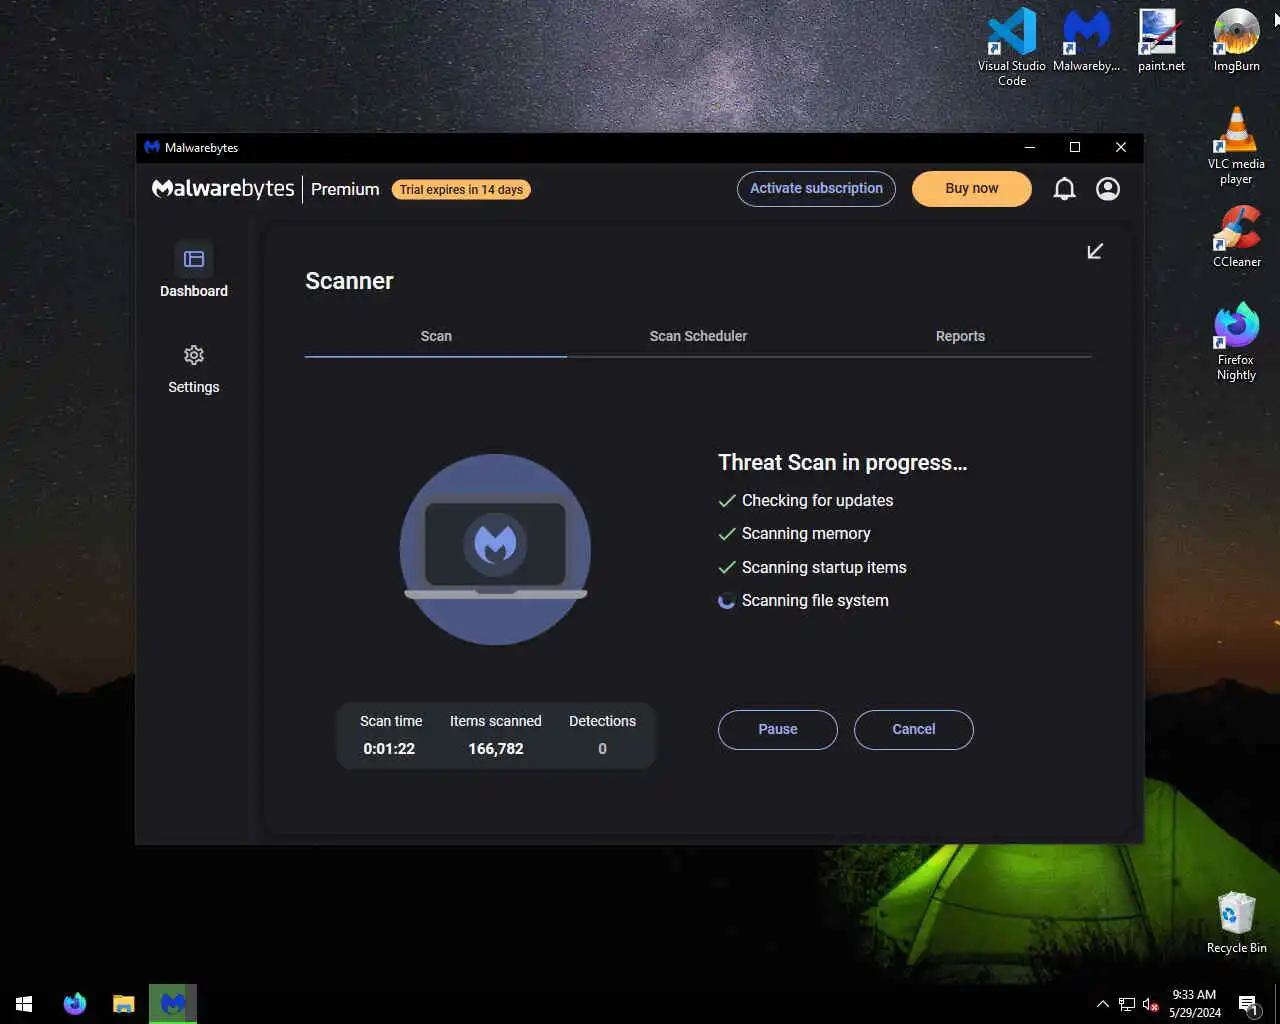Viewport: 1280px width, 1024px height.
Task: Pause the threat scan
Action: pos(778,729)
